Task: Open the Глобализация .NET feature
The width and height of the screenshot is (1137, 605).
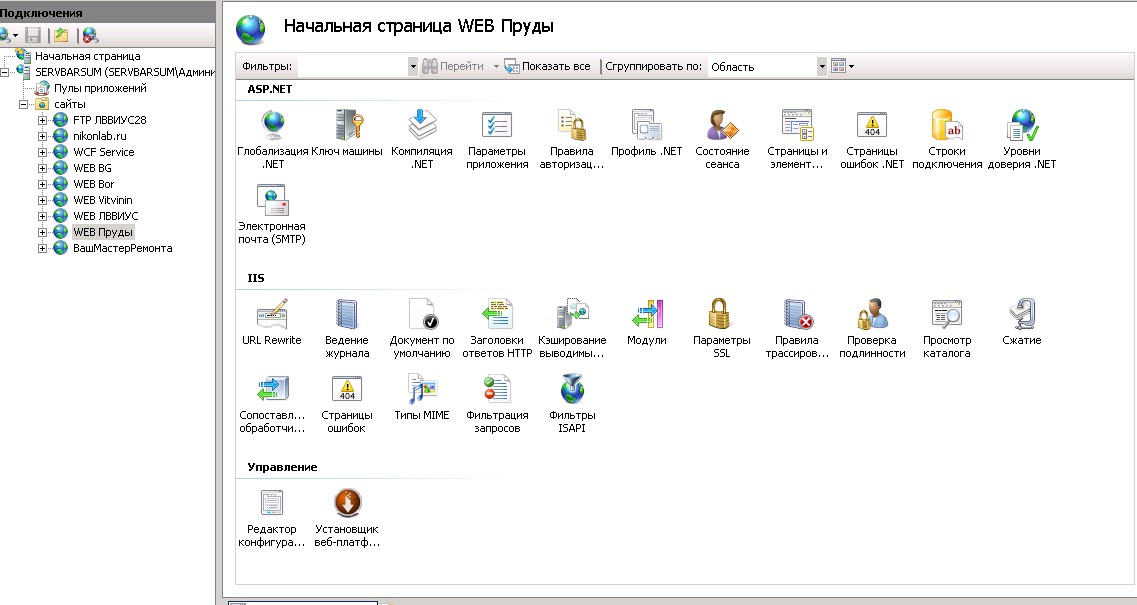Action: pyautogui.click(x=273, y=139)
